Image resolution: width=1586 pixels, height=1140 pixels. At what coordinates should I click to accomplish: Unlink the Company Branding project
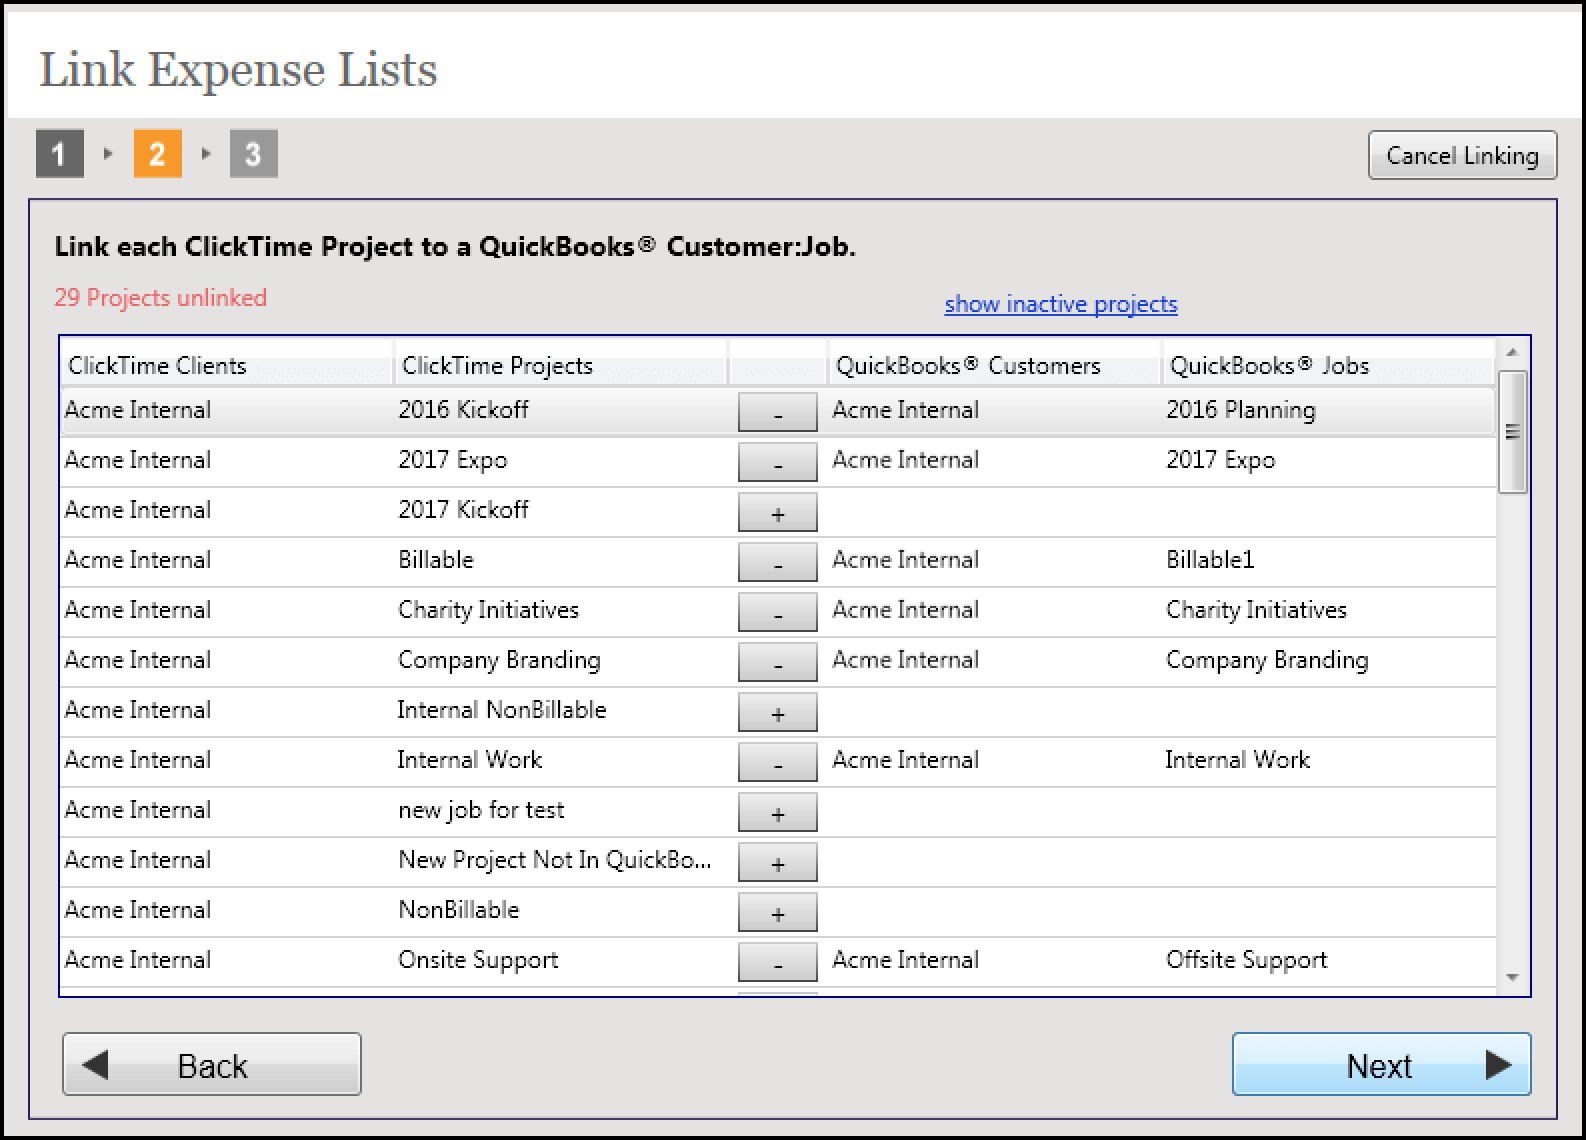coord(777,662)
